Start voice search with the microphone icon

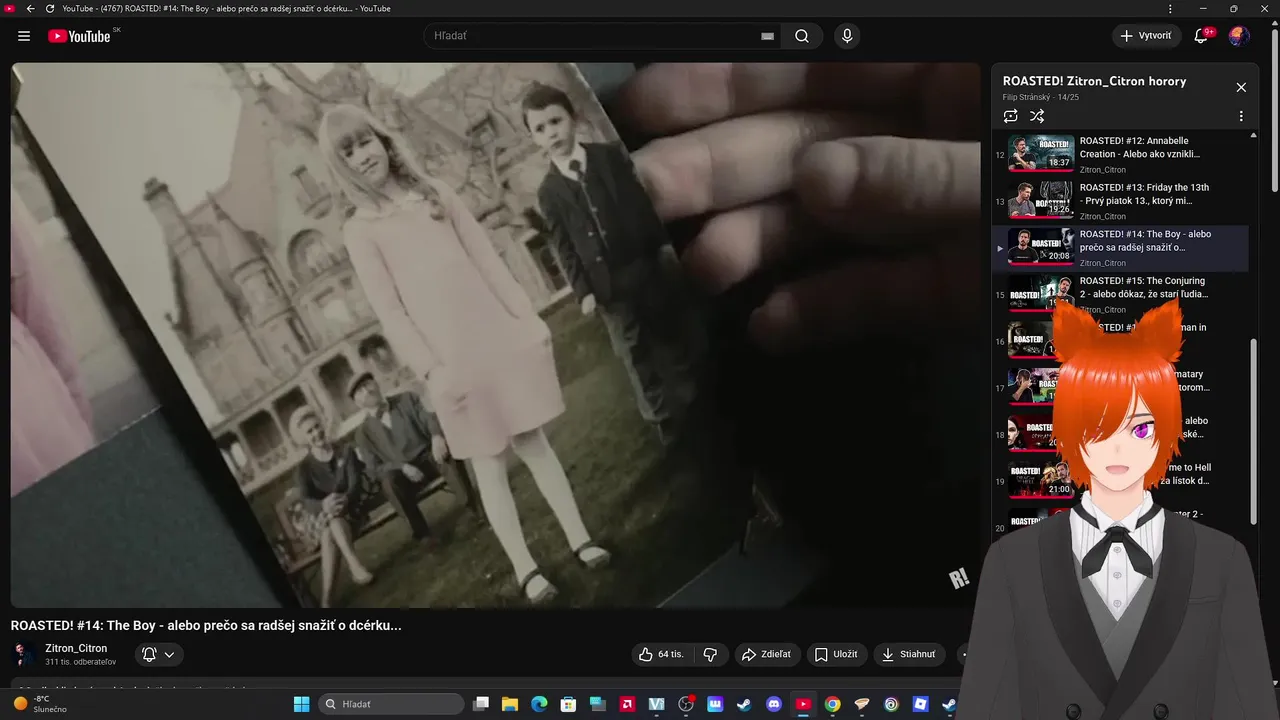[847, 36]
